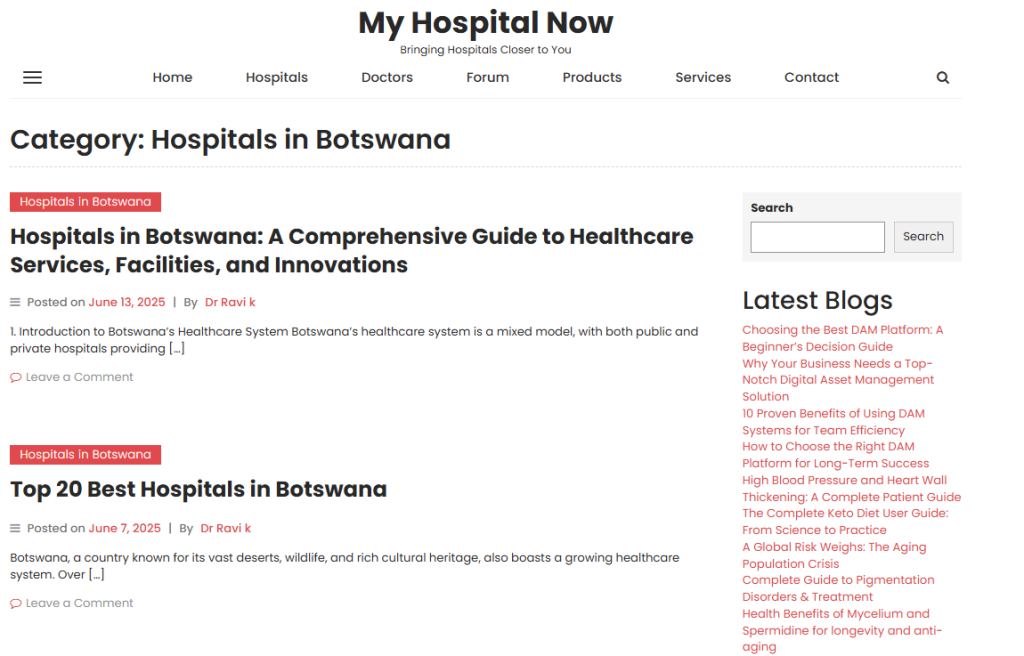Open author Dr Ravi k on first post
The image size is (1024, 656).
(x=230, y=303)
